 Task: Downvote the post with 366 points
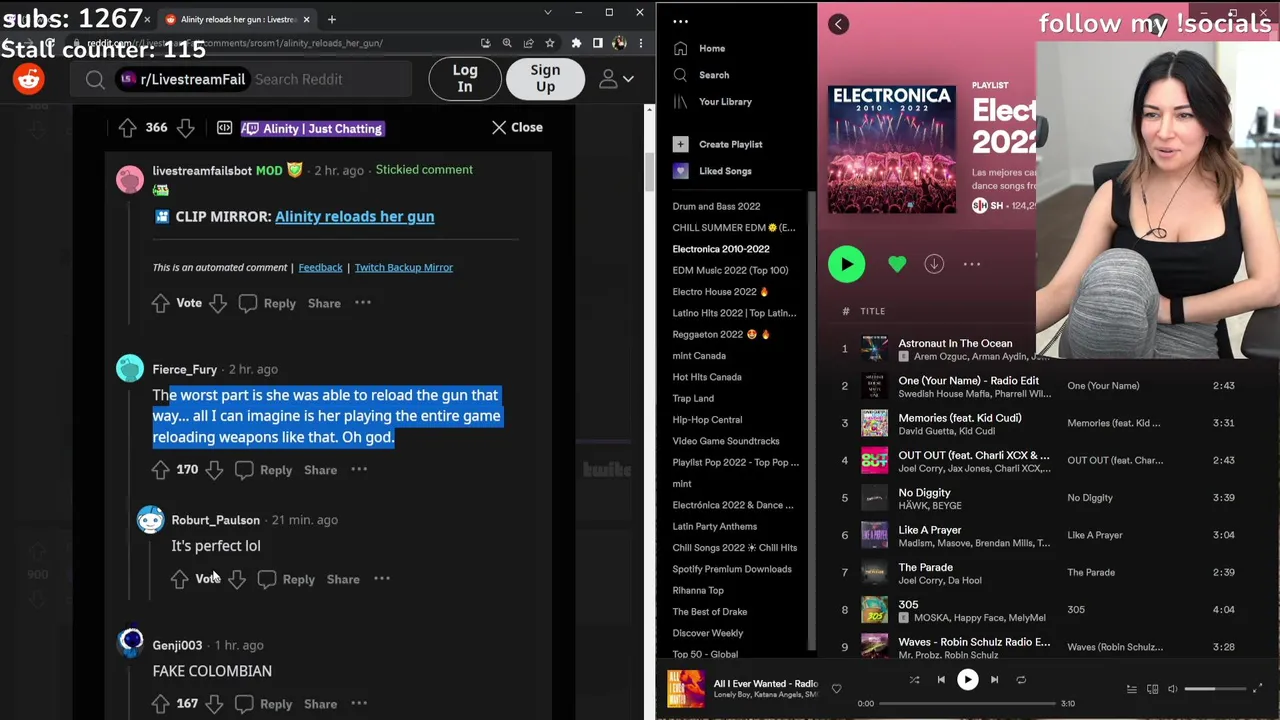coord(185,128)
